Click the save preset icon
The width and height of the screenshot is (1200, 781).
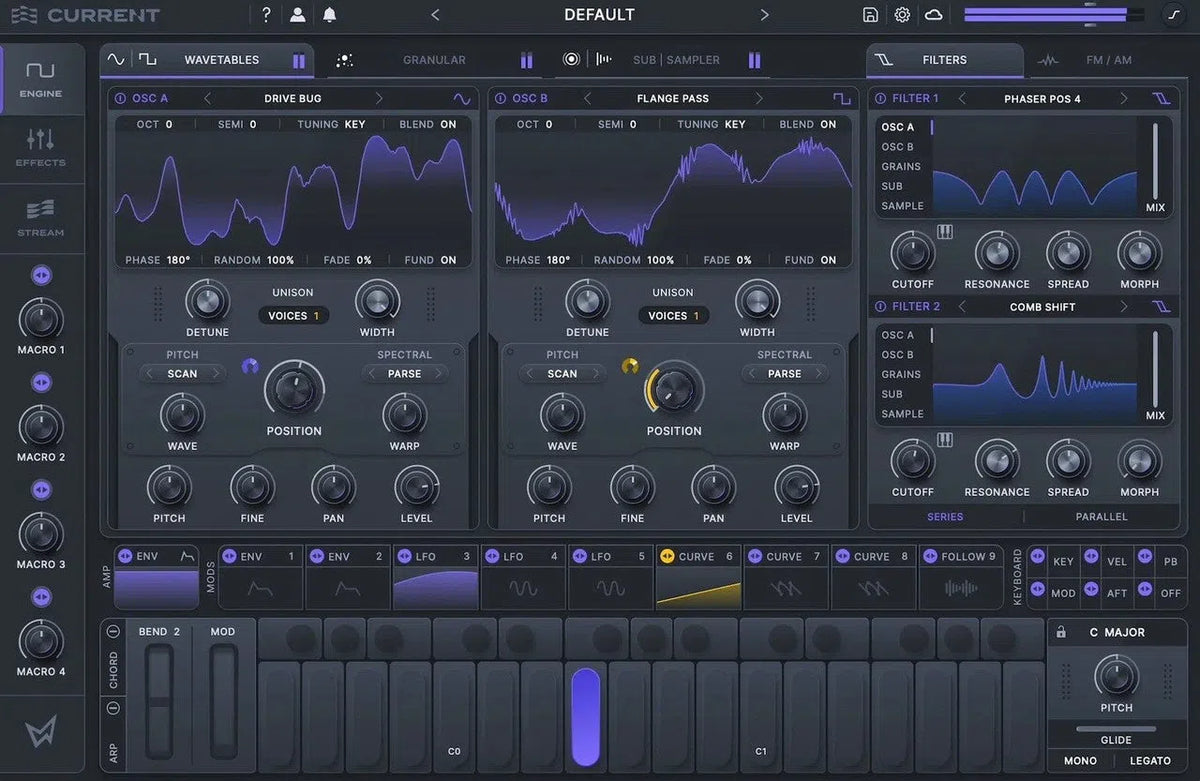coord(870,14)
